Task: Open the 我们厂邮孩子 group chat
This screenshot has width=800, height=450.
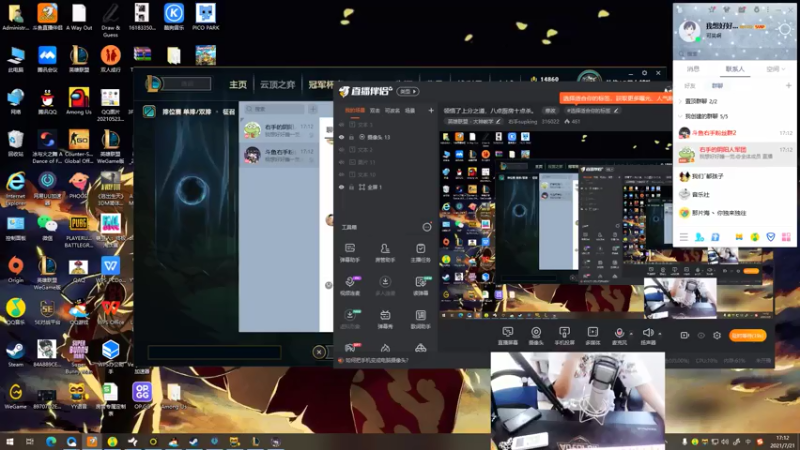Action: [735, 177]
